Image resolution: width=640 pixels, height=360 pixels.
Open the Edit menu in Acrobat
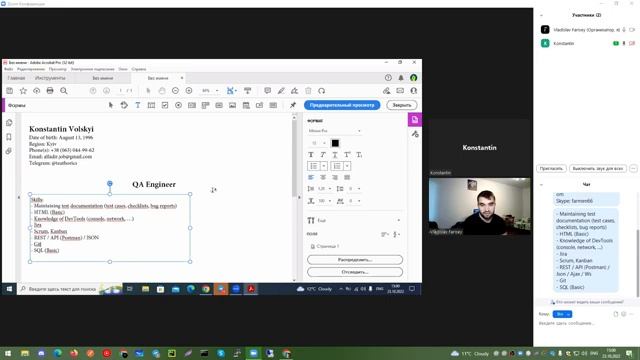tap(31, 69)
